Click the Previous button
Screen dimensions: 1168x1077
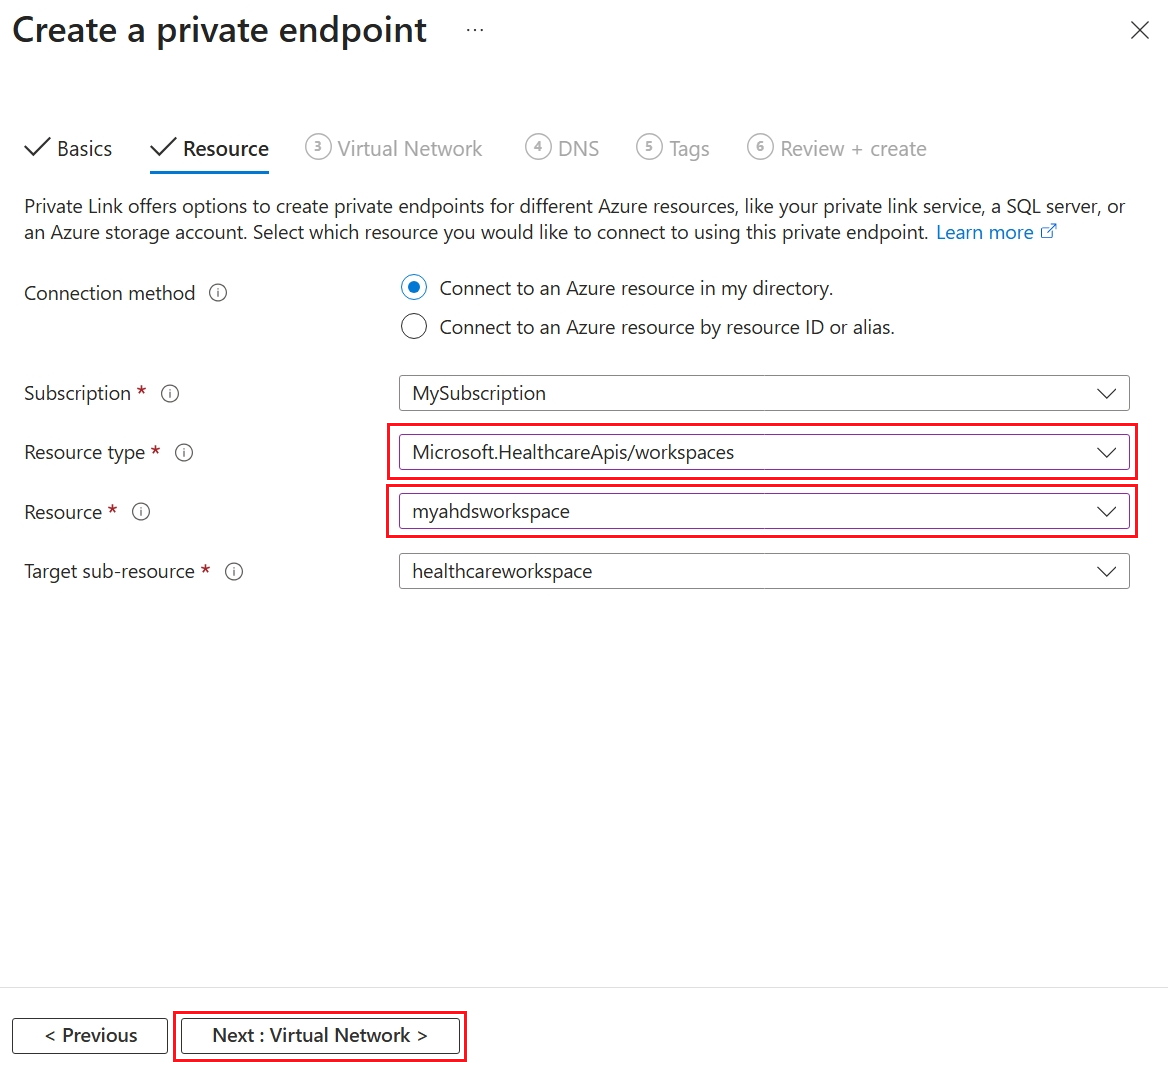[x=90, y=1036]
